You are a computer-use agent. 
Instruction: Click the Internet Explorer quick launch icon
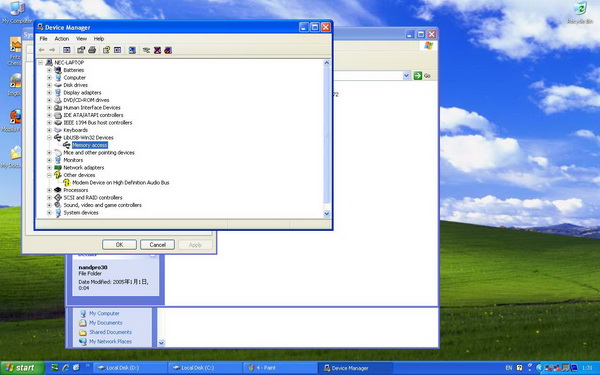point(65,368)
